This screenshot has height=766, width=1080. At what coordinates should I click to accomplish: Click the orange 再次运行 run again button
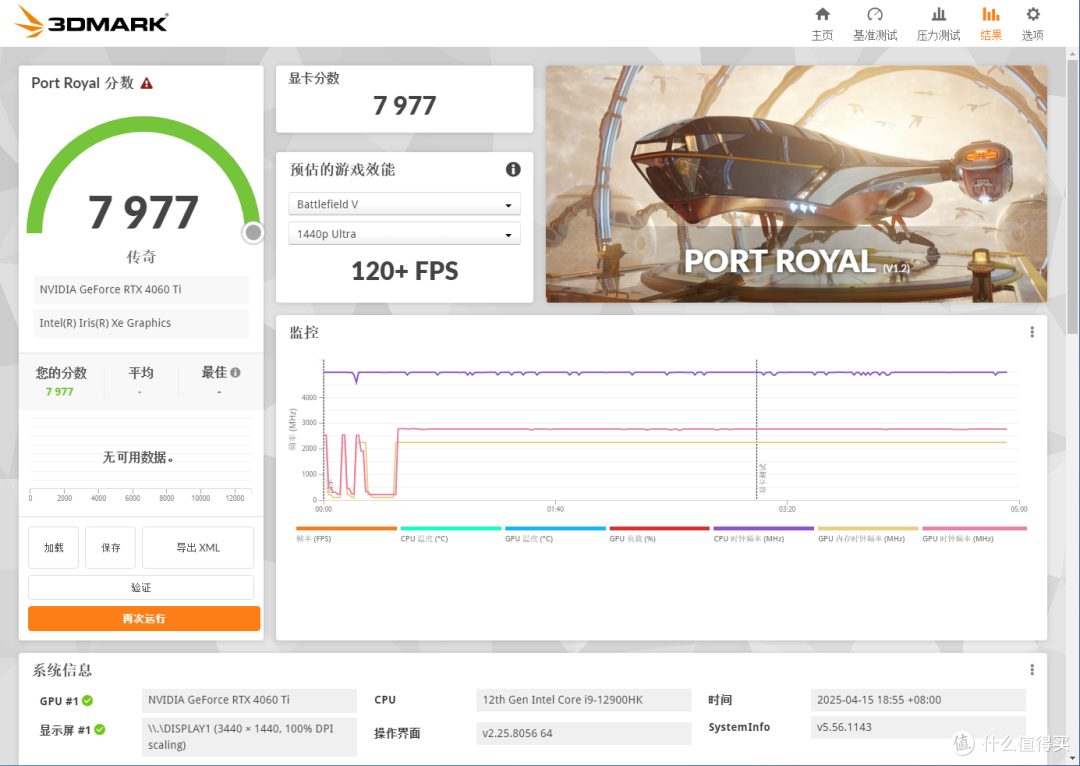coord(144,619)
